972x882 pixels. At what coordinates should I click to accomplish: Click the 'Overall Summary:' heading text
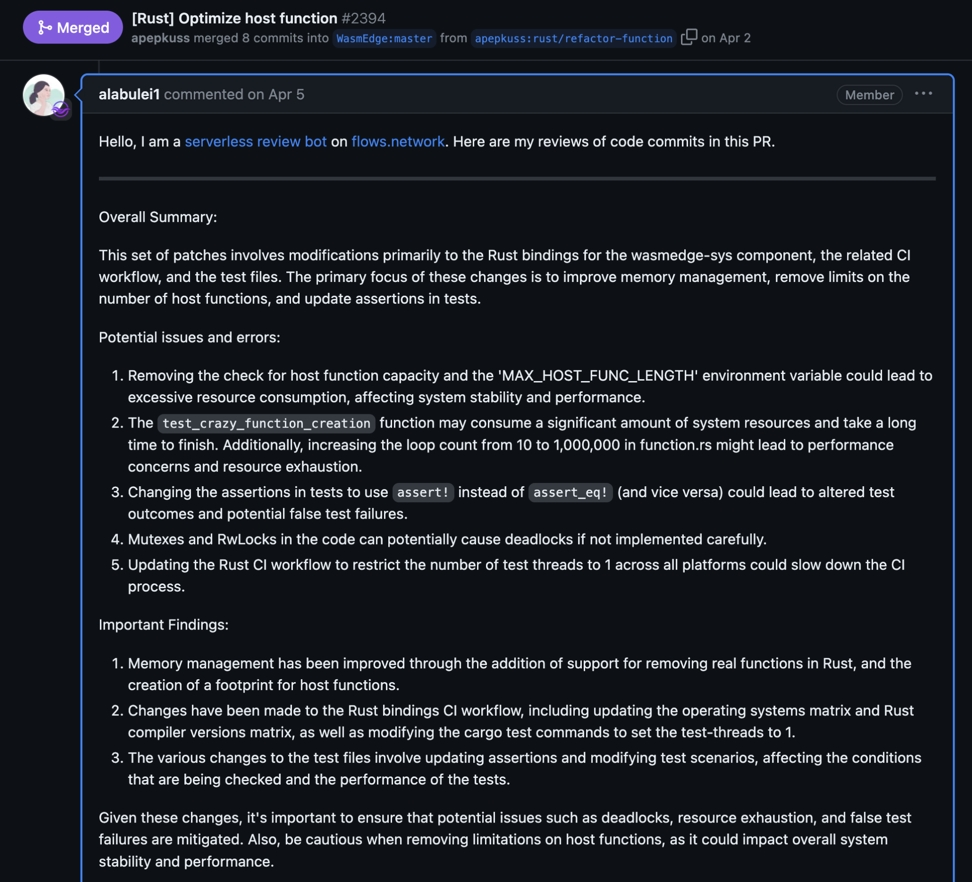(158, 217)
